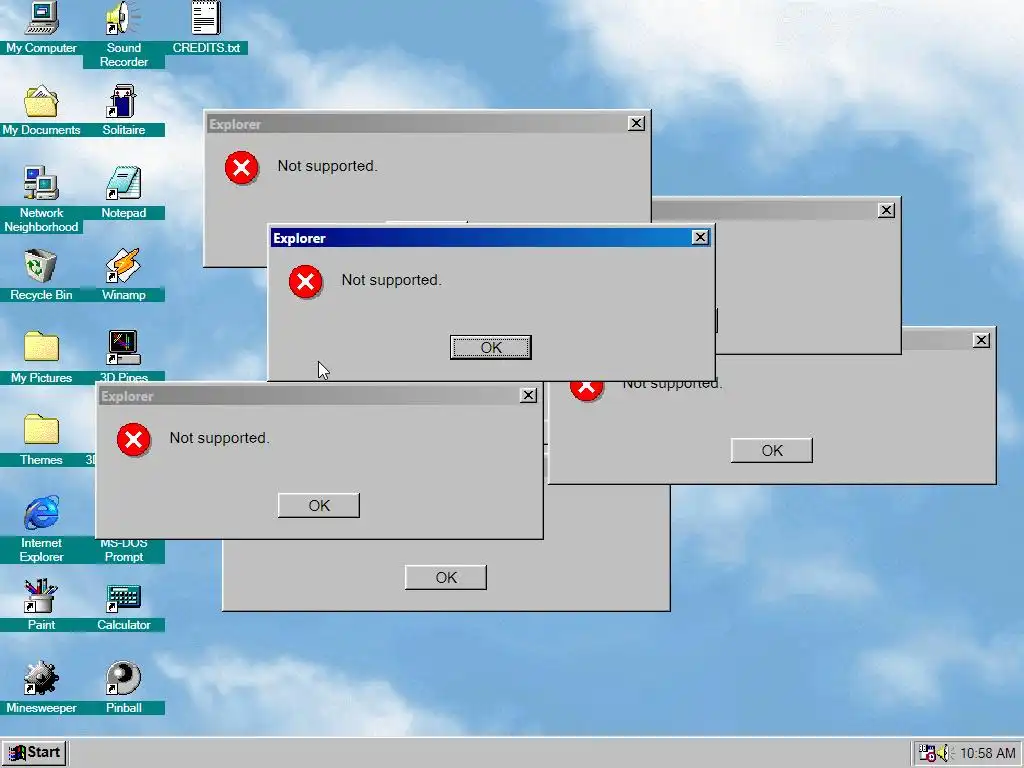Click the 10:58 AM taskbar clock

(987, 754)
